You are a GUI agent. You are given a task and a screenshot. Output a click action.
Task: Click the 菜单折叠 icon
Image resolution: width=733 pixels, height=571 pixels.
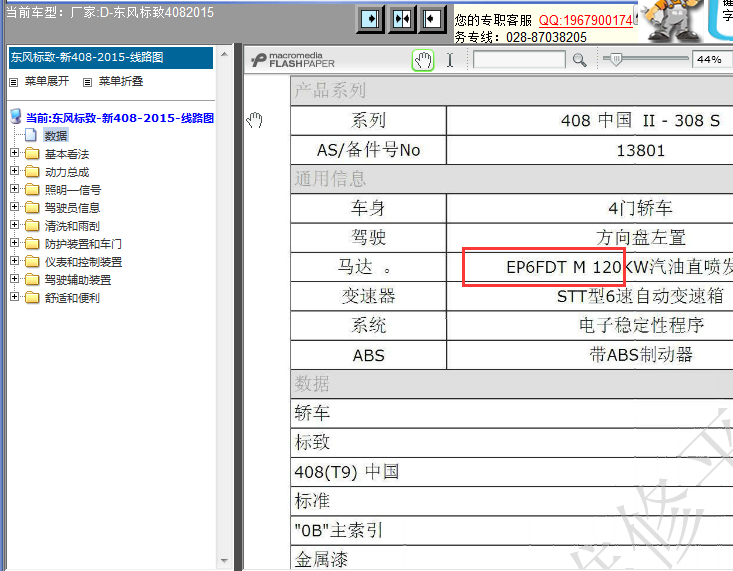(87, 82)
